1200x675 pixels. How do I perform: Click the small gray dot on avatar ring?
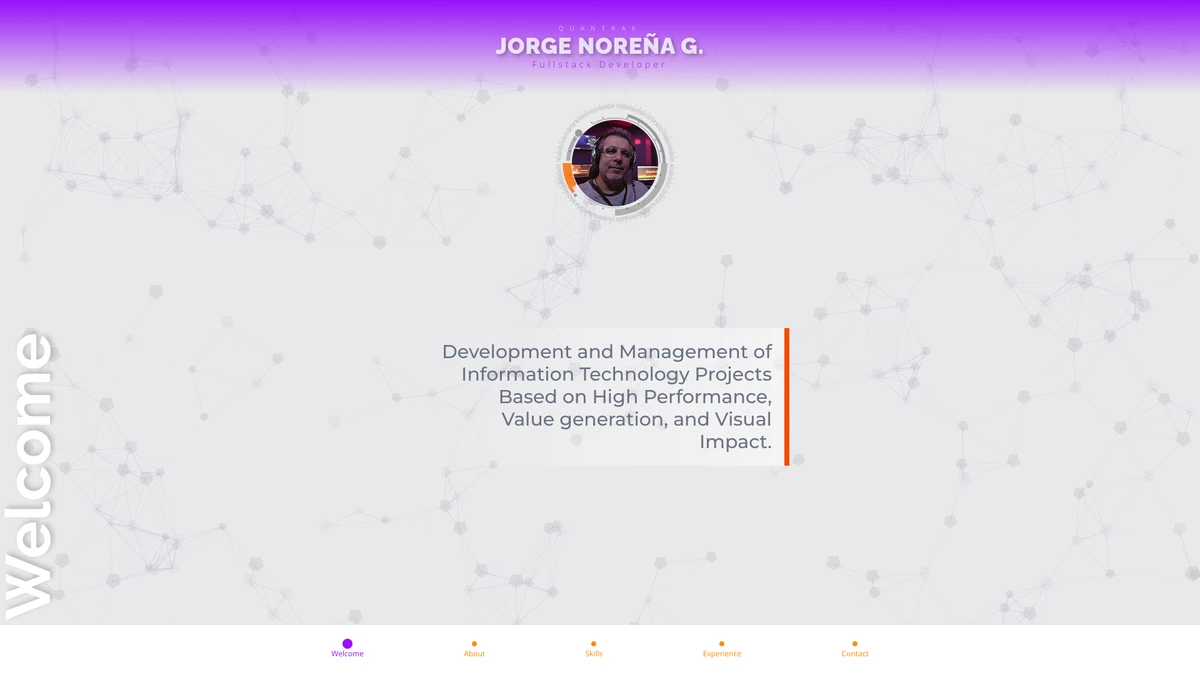click(x=579, y=133)
